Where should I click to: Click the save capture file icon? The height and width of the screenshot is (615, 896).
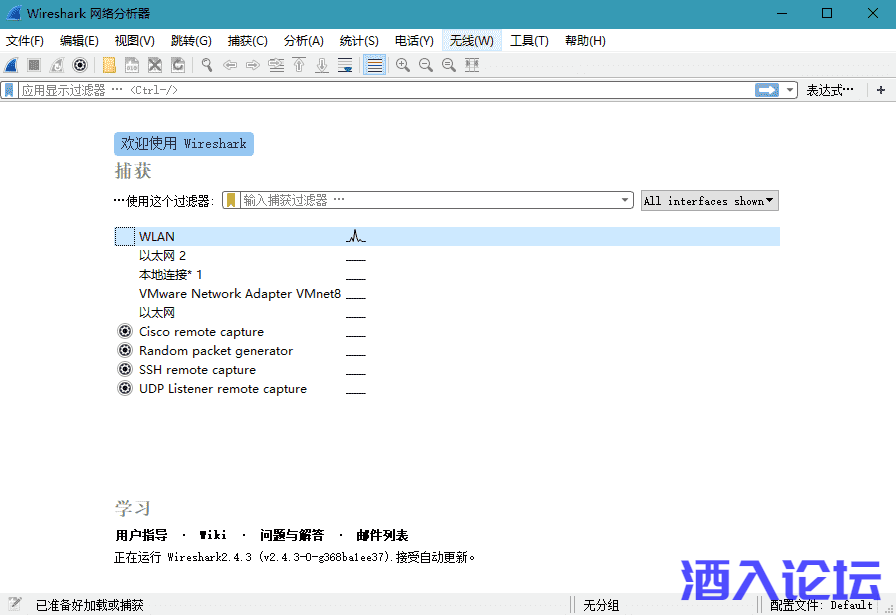(x=132, y=65)
